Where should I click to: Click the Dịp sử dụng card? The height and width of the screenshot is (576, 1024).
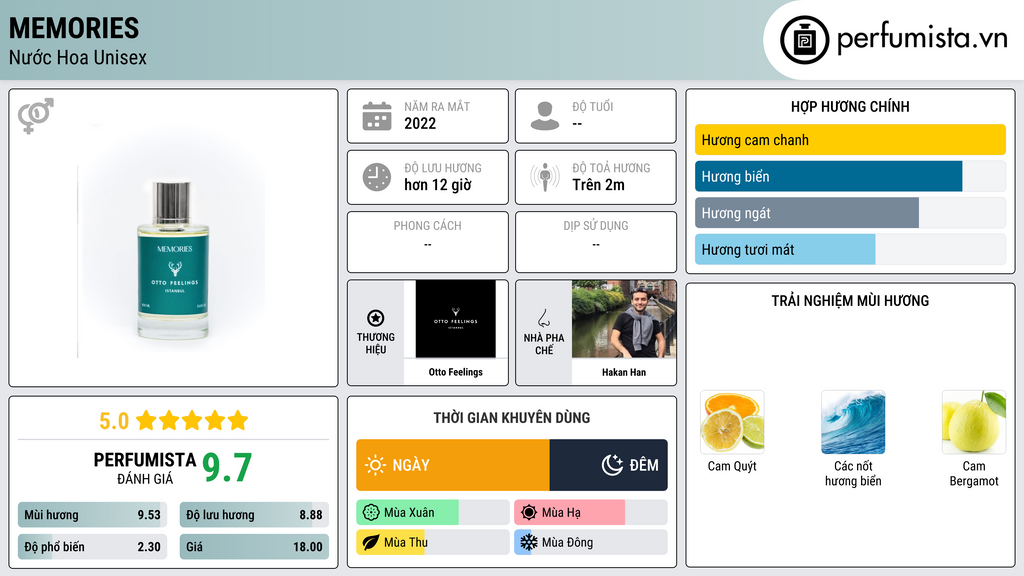pos(596,242)
